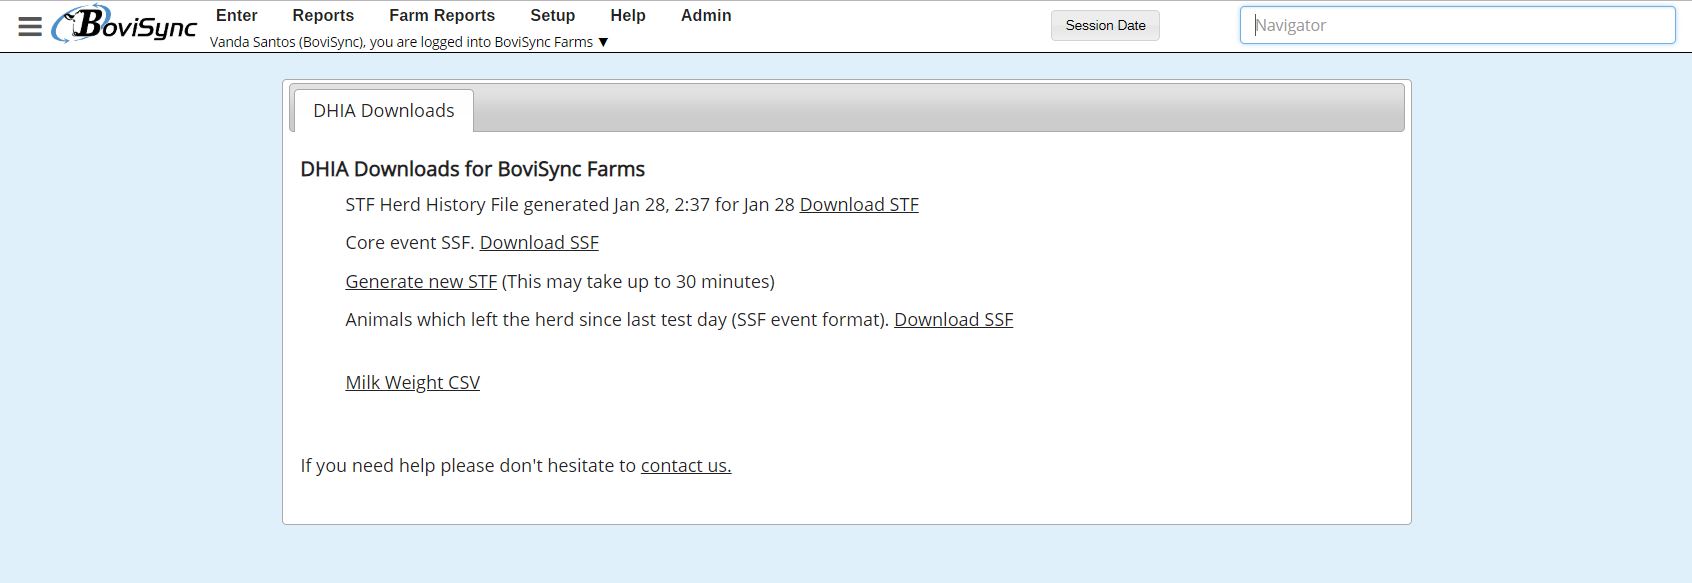Open the Help menu
Screen dimensions: 1692x583
click(x=628, y=16)
